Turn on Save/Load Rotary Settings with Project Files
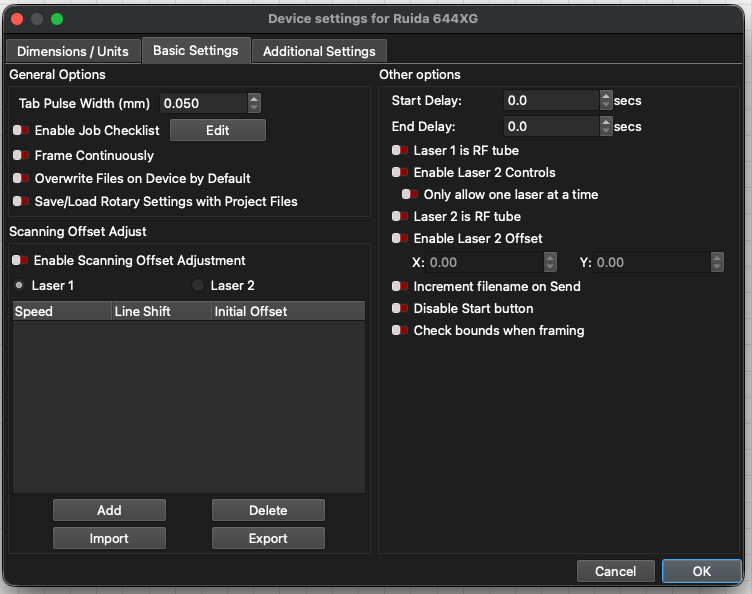The height and width of the screenshot is (594, 752). 21,202
